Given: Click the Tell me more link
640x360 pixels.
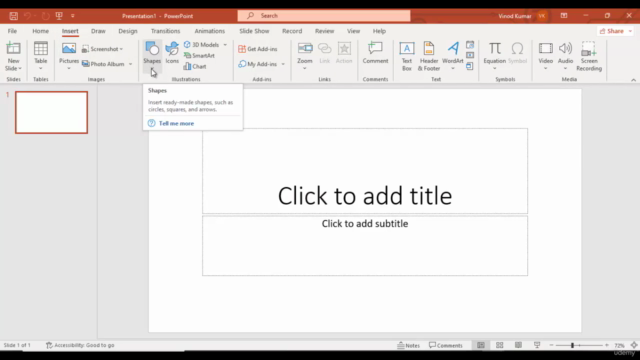Looking at the screenshot, I should point(176,123).
